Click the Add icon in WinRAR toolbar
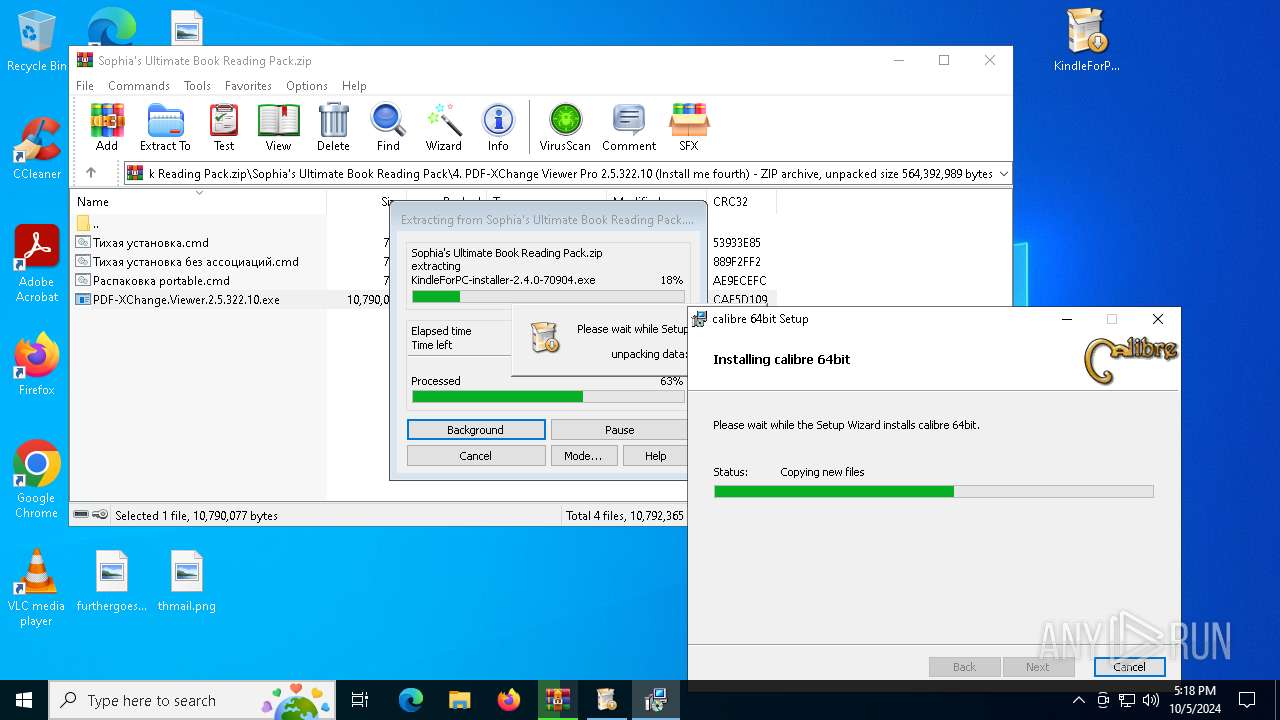1280x720 pixels. point(107,127)
